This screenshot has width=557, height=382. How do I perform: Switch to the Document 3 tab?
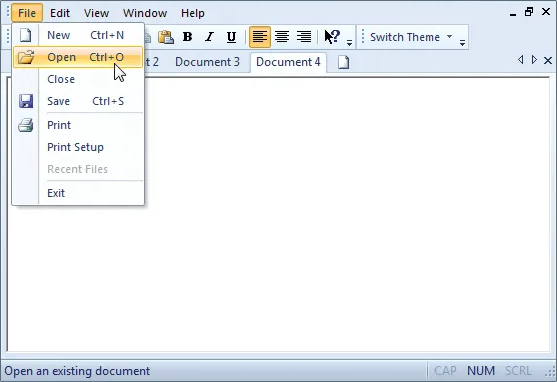coord(207,62)
